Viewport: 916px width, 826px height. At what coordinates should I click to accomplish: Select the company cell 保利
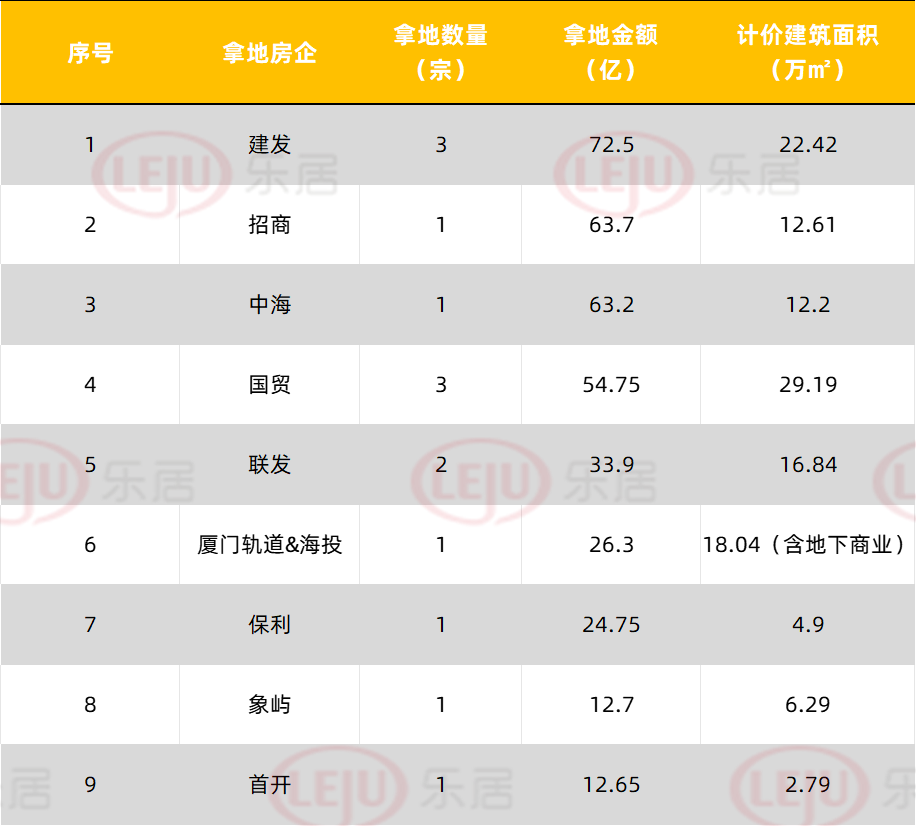click(269, 624)
